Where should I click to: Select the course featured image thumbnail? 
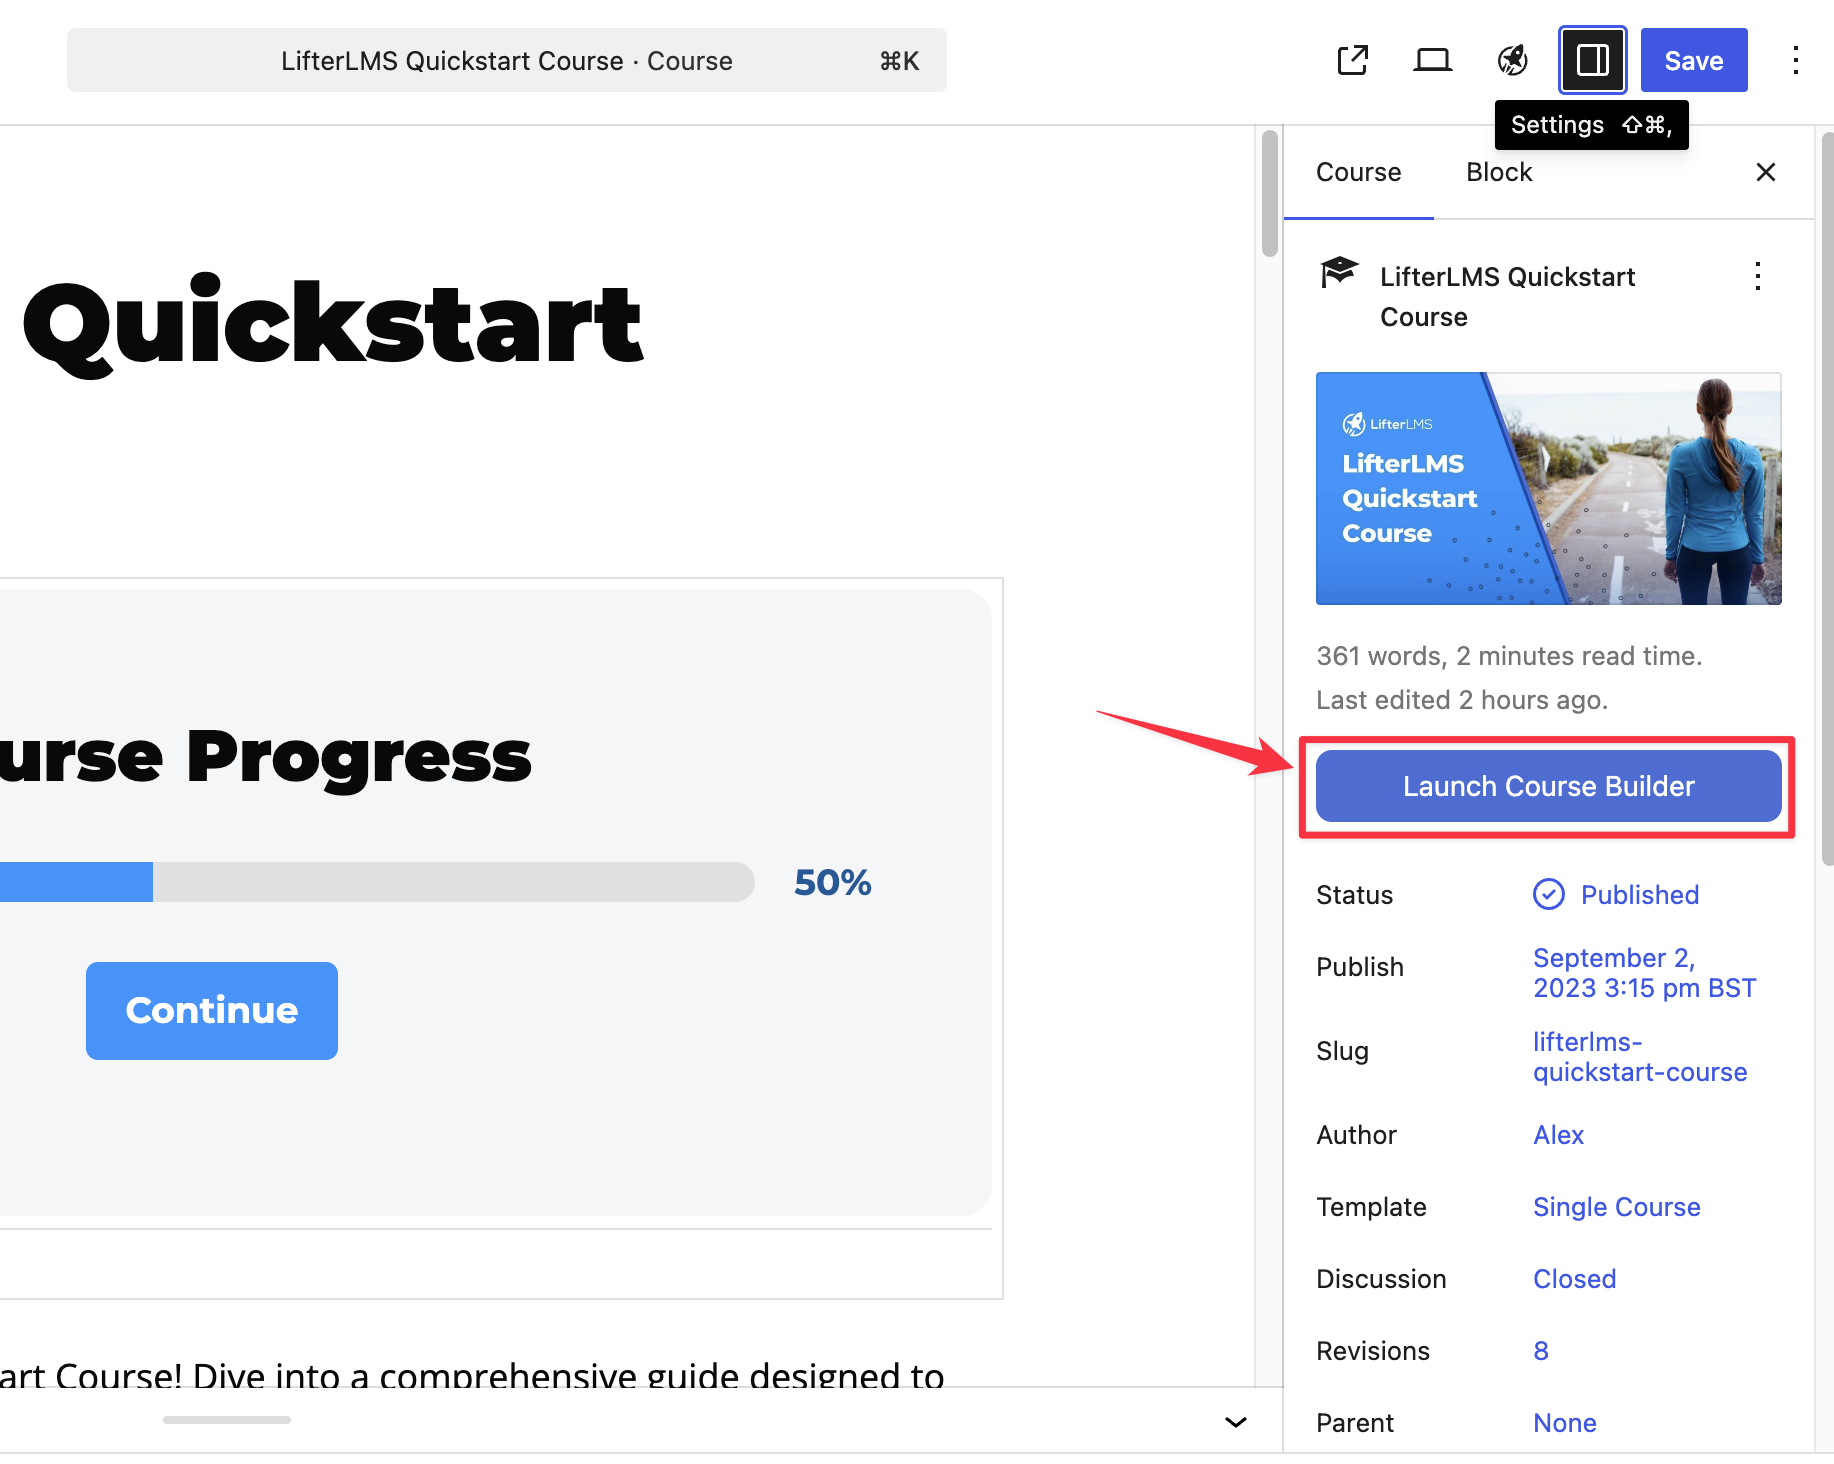click(1548, 488)
